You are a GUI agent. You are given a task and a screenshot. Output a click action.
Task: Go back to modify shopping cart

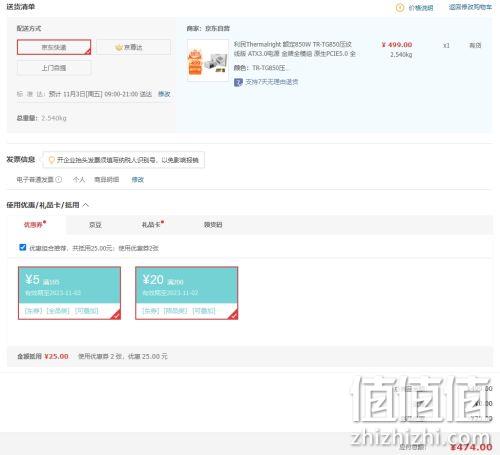pyautogui.click(x=470, y=7)
